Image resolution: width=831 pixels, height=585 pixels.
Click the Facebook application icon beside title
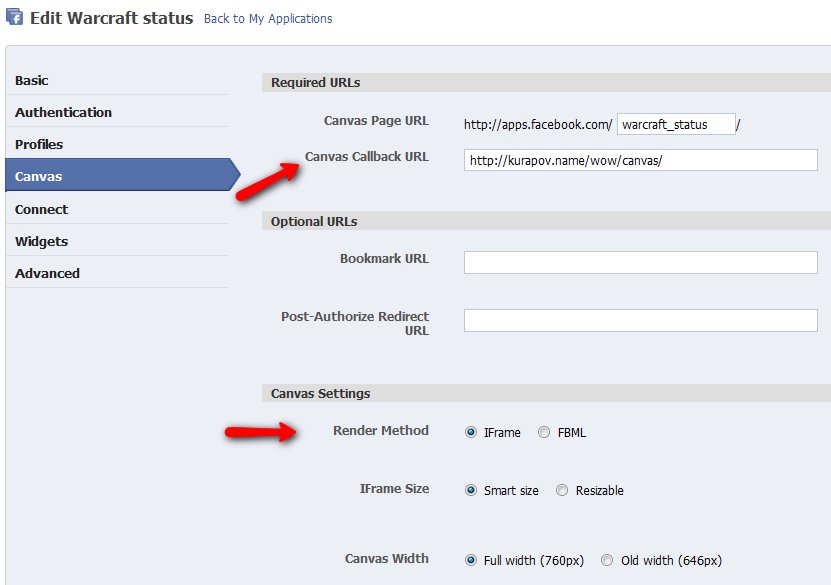click(15, 18)
